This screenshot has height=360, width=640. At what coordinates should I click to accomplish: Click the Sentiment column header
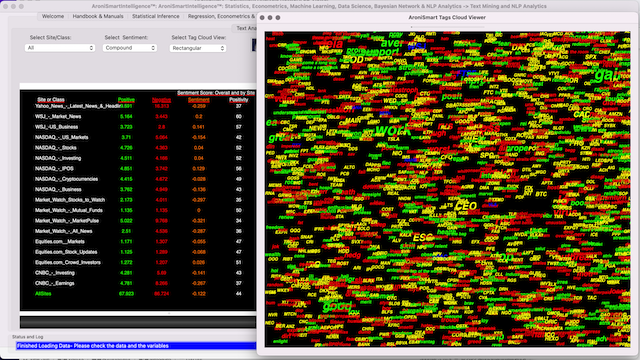tap(199, 100)
